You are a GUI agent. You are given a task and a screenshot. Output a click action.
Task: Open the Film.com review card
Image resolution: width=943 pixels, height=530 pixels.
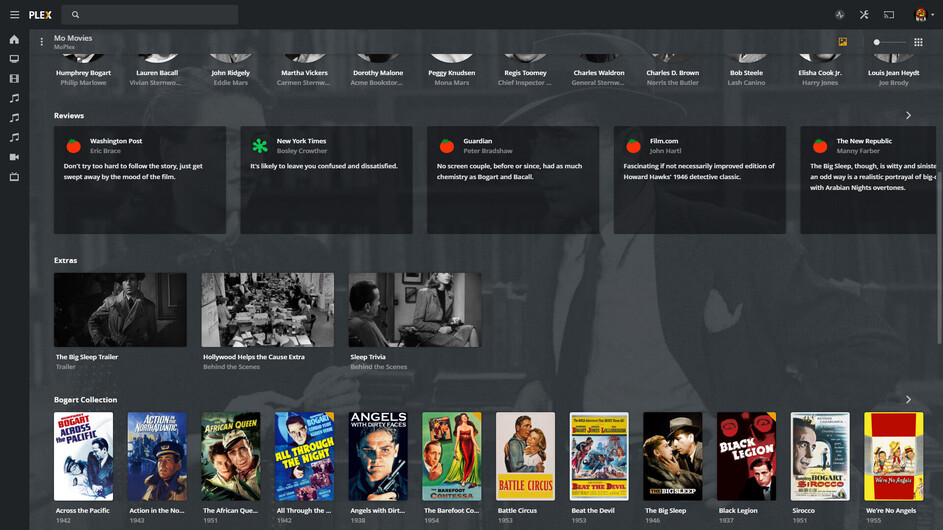699,180
